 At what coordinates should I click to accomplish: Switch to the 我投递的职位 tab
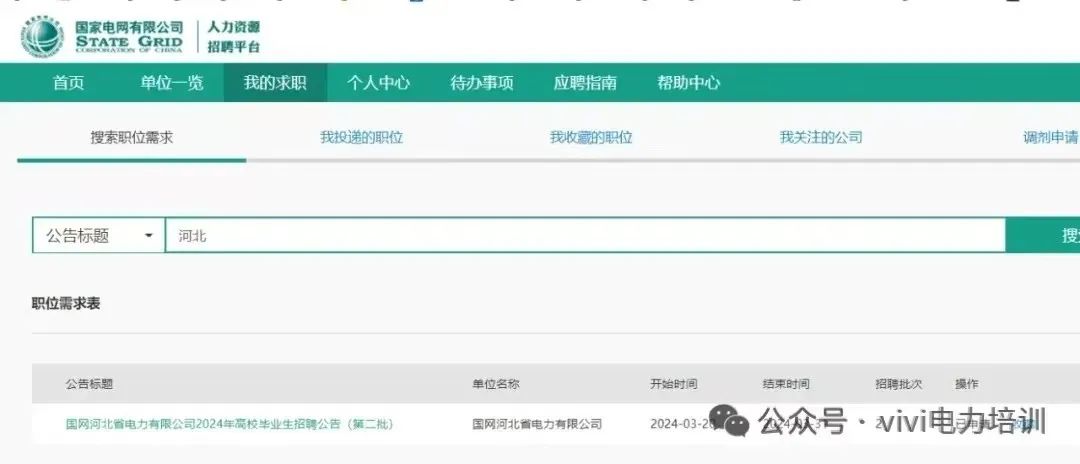(362, 137)
